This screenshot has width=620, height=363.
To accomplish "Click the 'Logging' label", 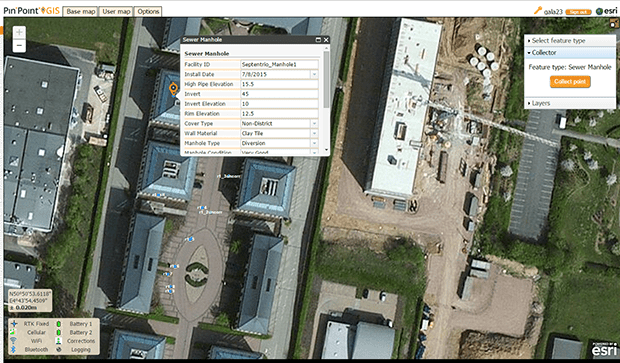I will (x=81, y=350).
